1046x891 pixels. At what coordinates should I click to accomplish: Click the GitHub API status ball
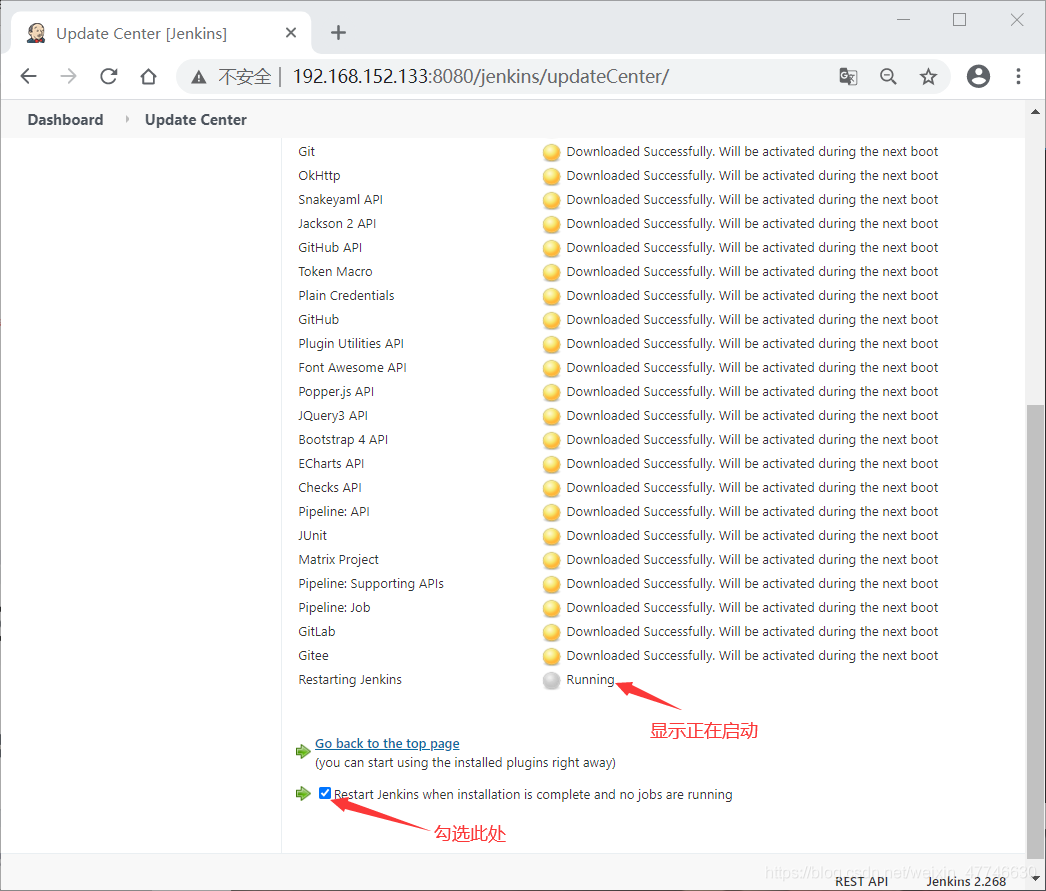[x=551, y=248]
